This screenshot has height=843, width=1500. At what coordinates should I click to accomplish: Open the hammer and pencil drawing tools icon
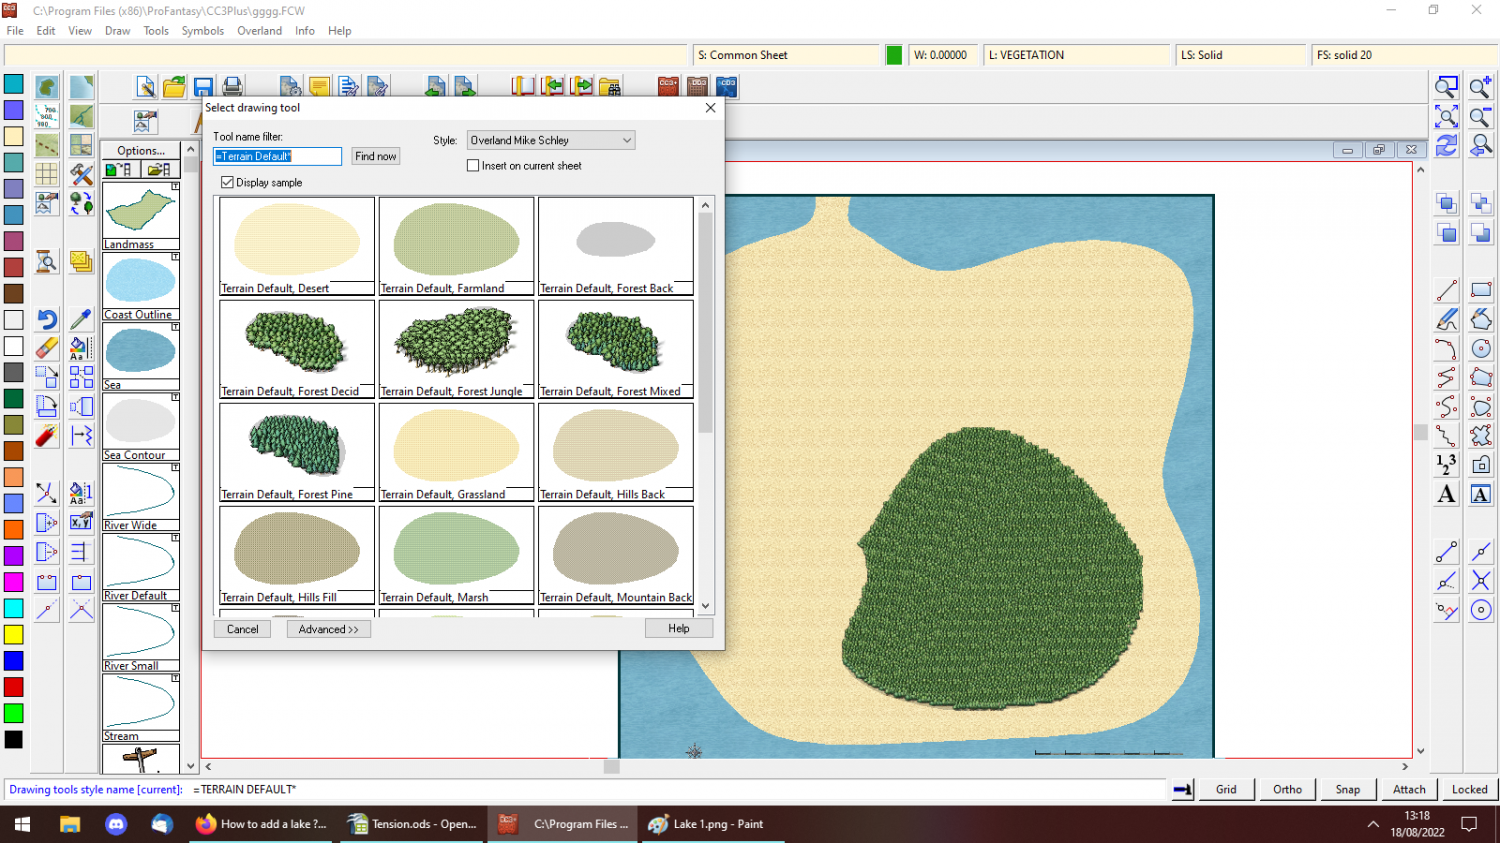point(82,174)
